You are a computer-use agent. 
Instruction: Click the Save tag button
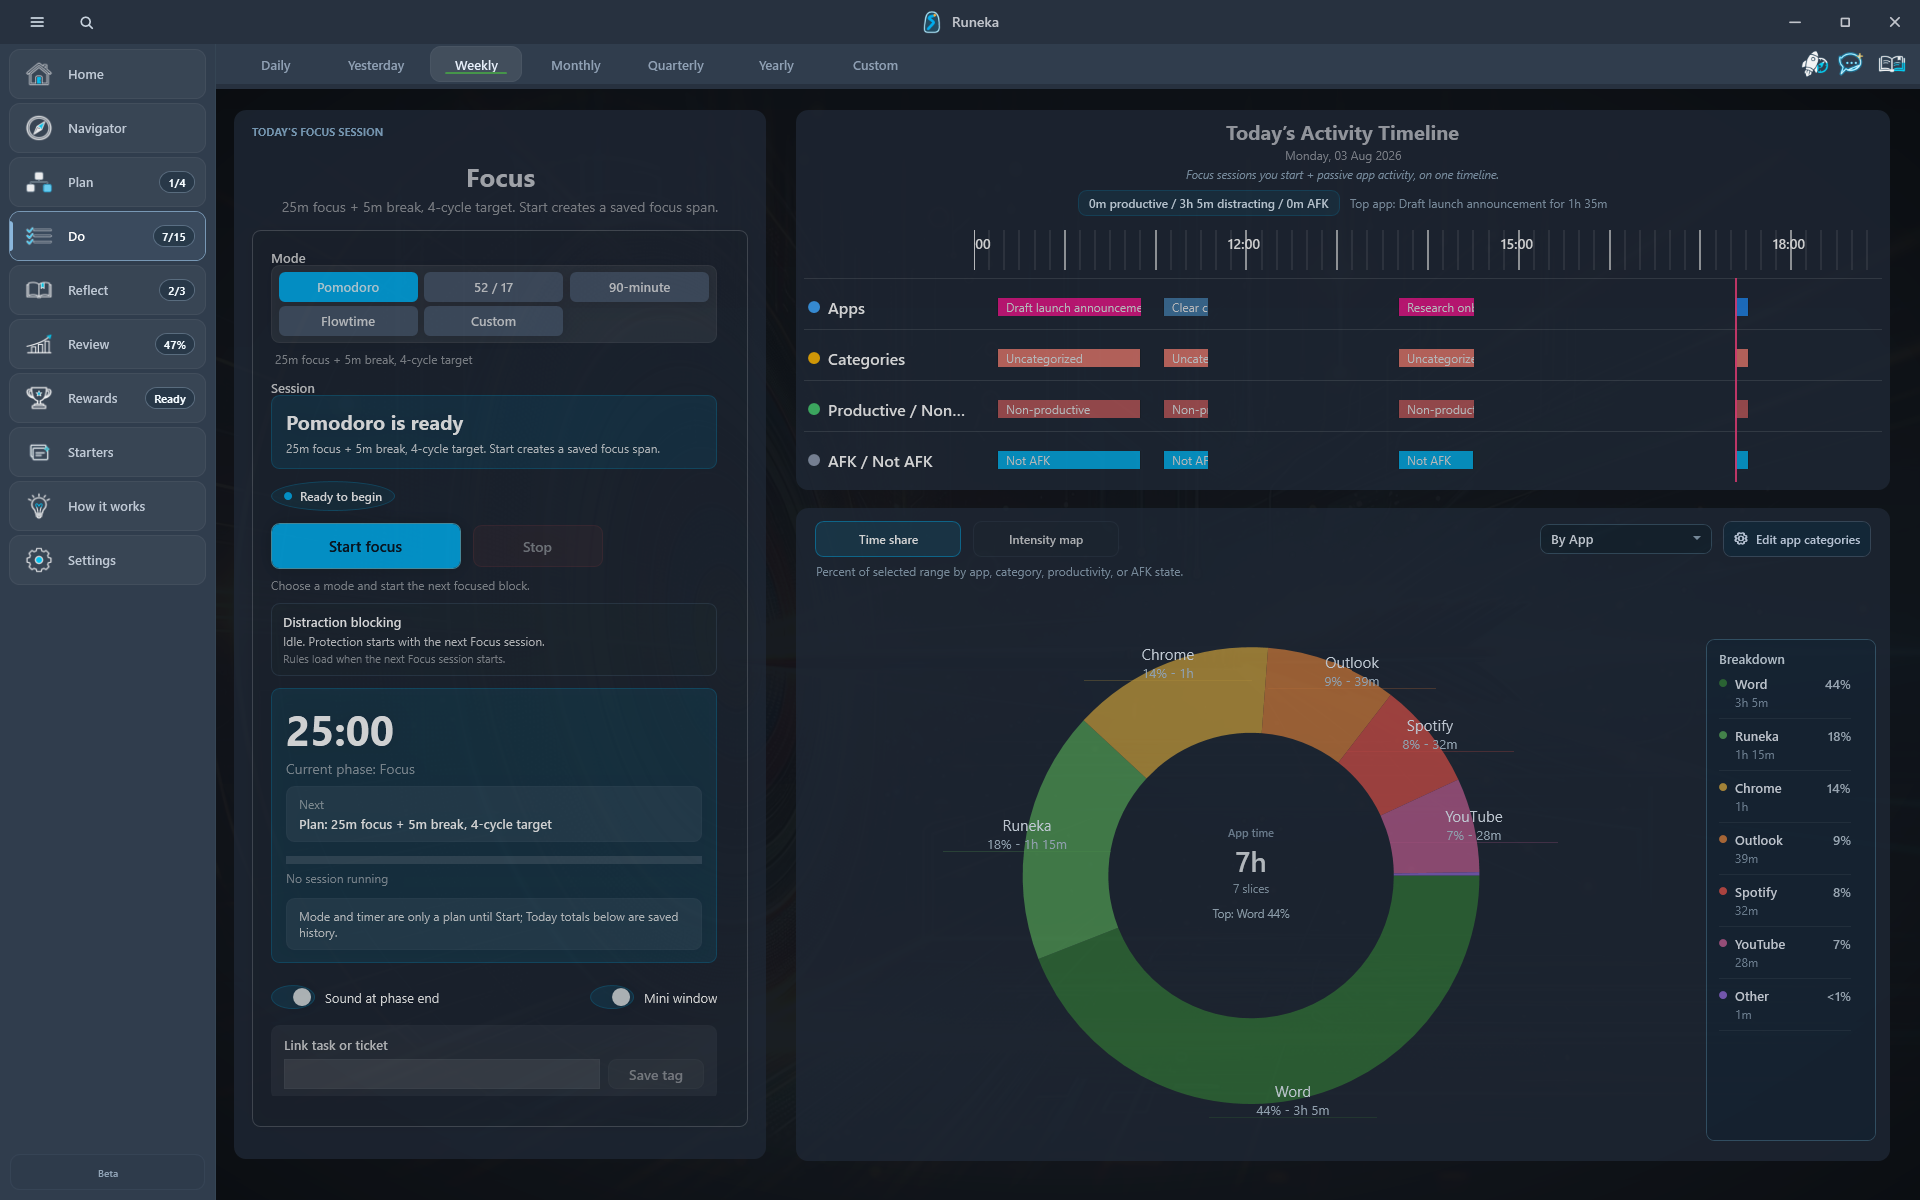point(656,1075)
